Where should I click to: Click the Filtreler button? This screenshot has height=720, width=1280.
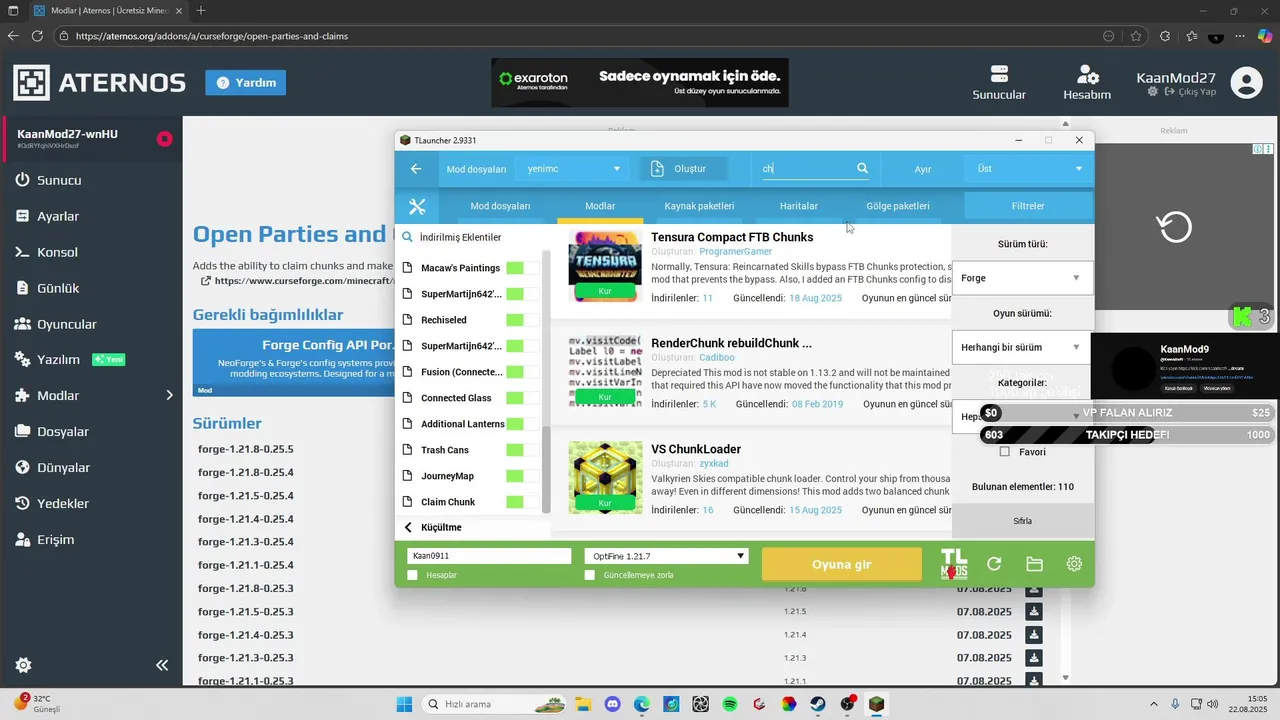click(1028, 206)
